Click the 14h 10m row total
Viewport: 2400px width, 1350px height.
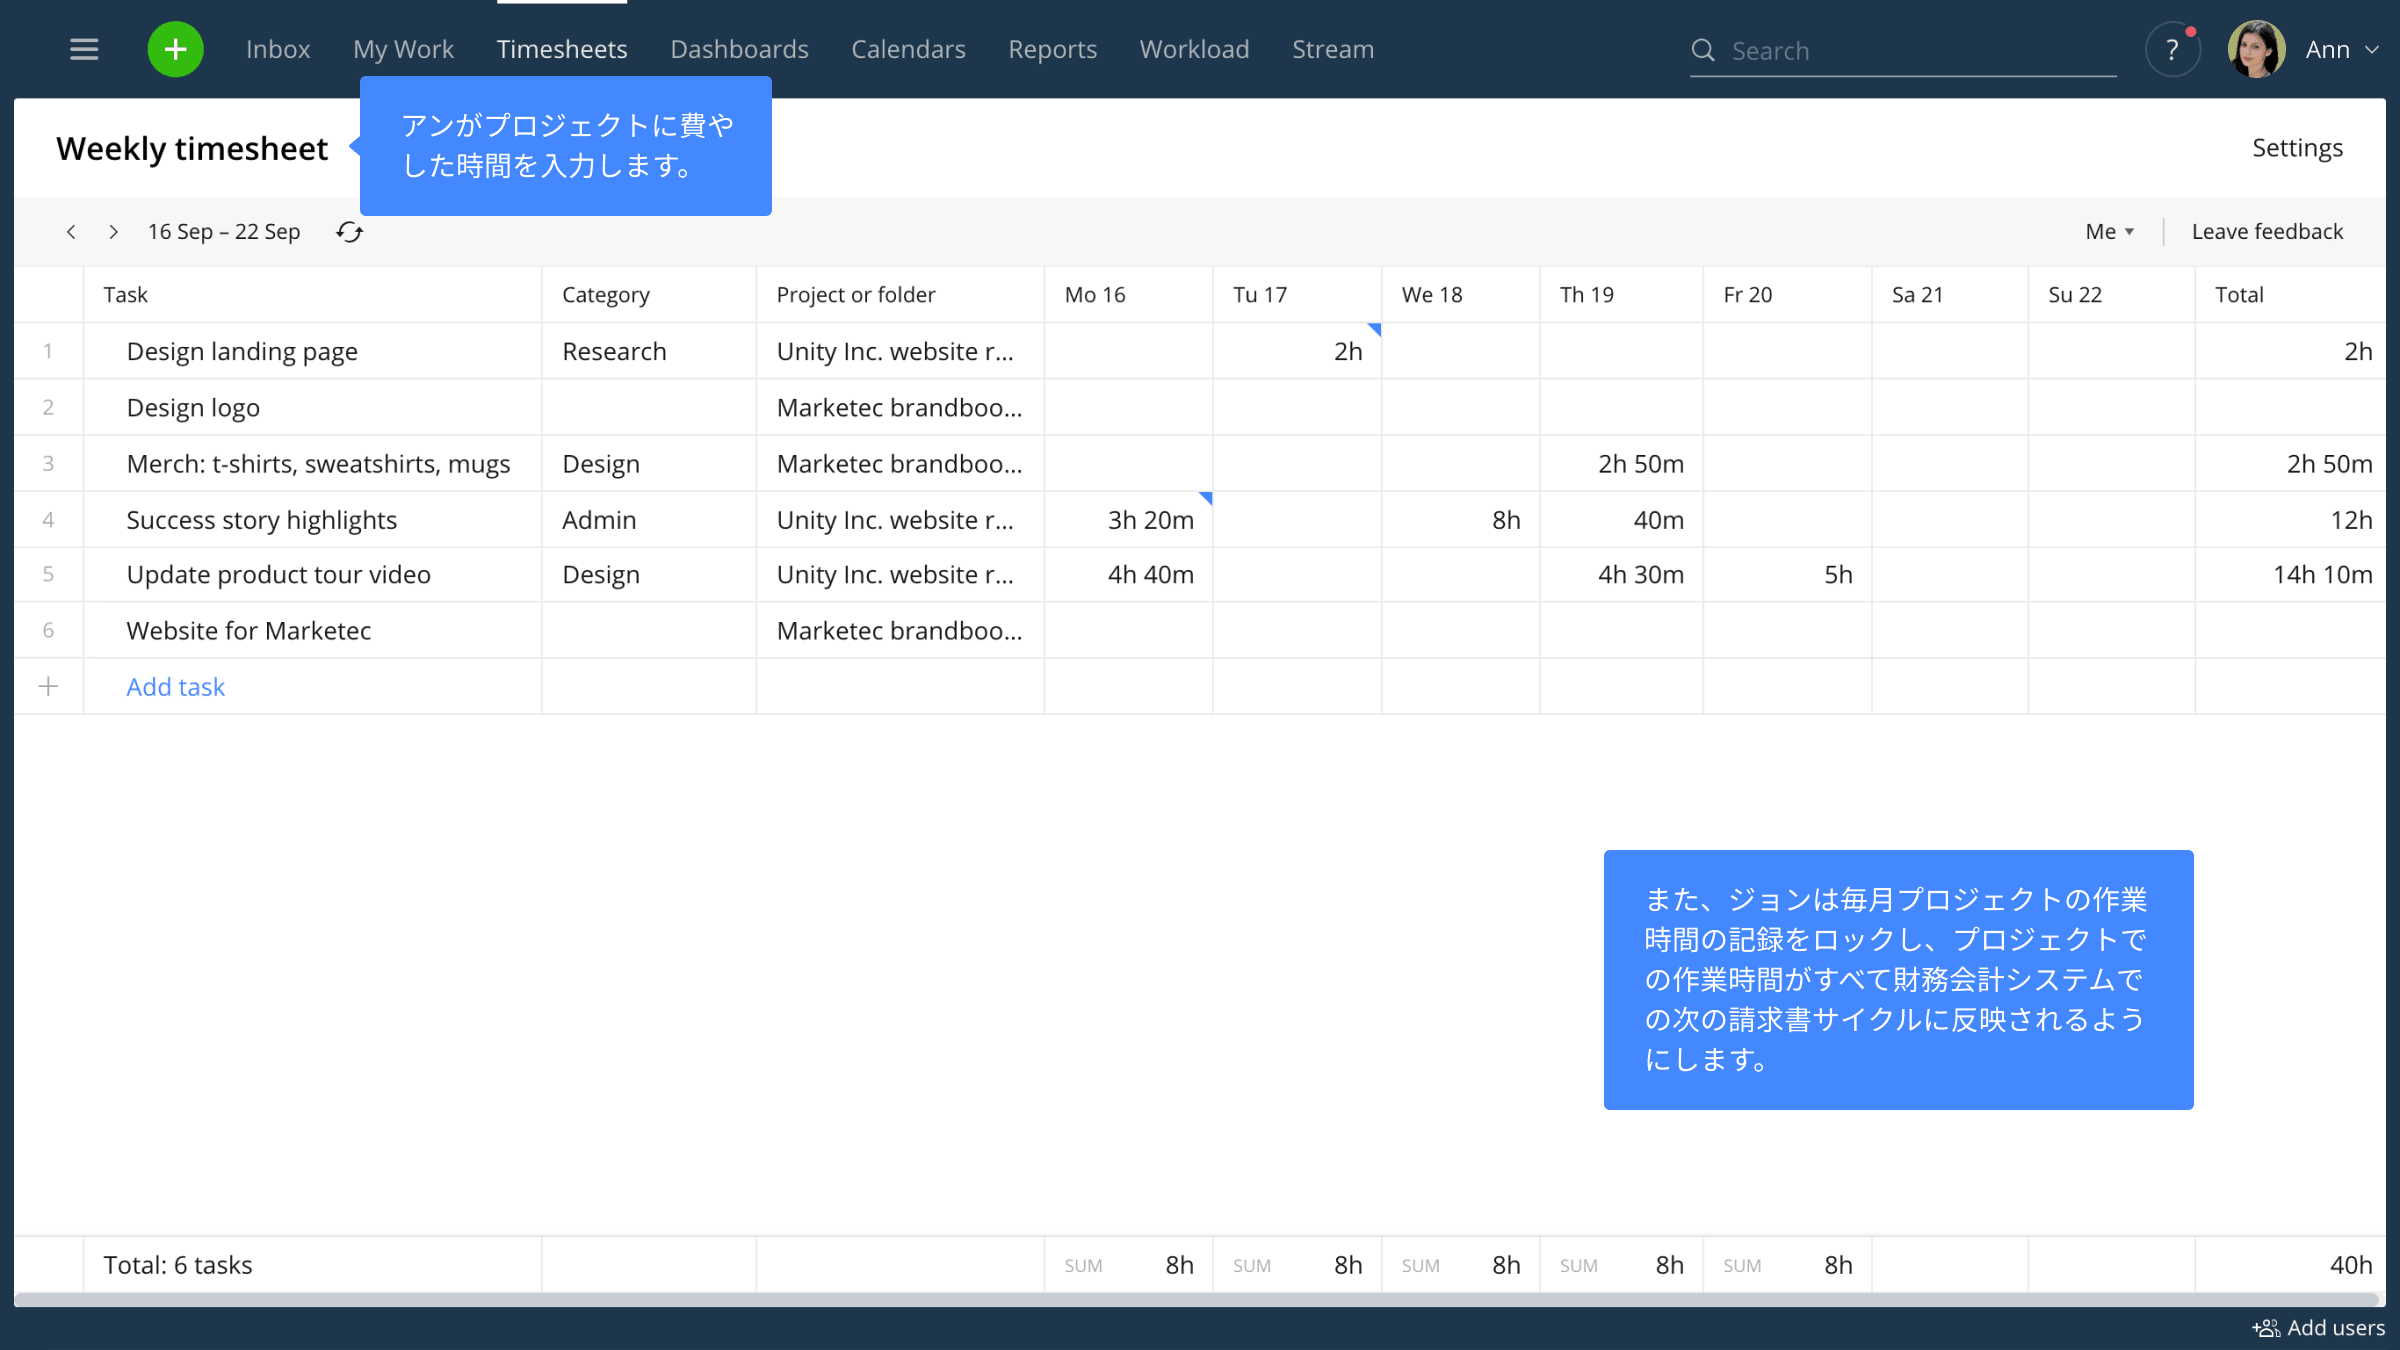point(2322,575)
